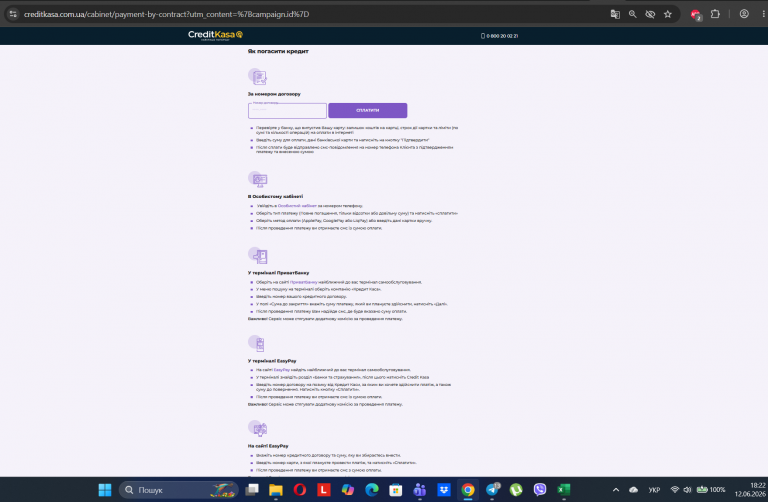
Task: Open the zoom magnifier icon in address bar
Action: tap(633, 14)
